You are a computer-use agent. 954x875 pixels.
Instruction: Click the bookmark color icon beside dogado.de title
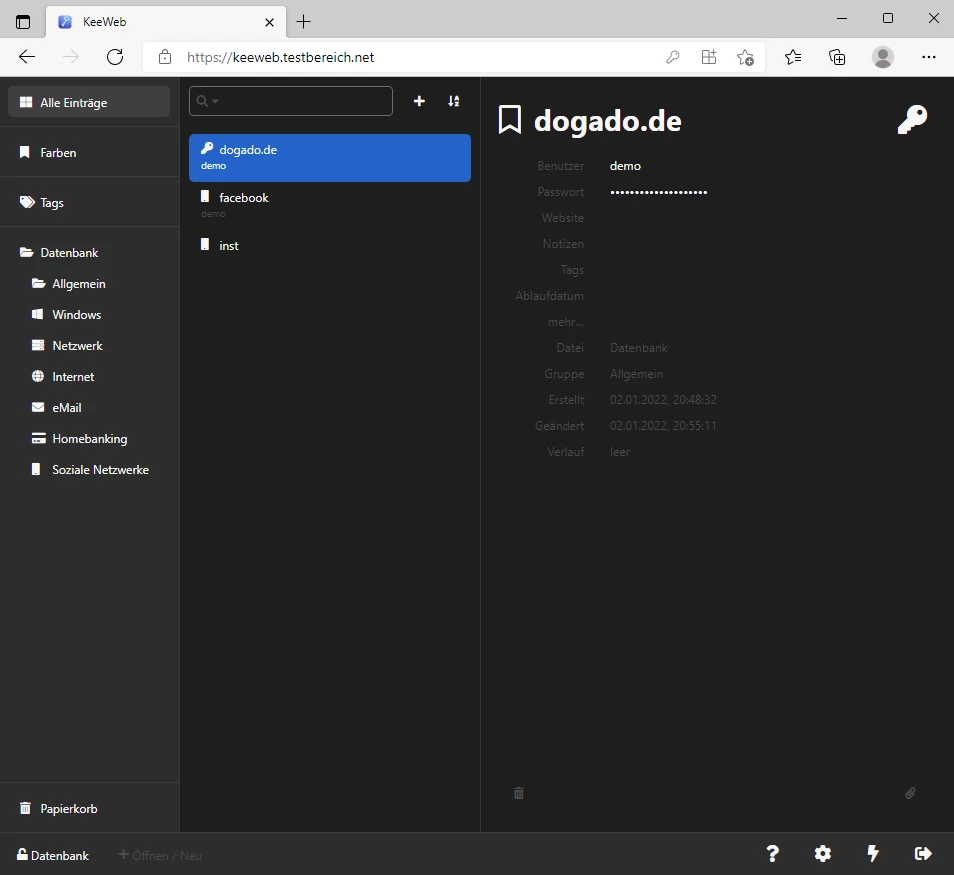click(x=510, y=121)
